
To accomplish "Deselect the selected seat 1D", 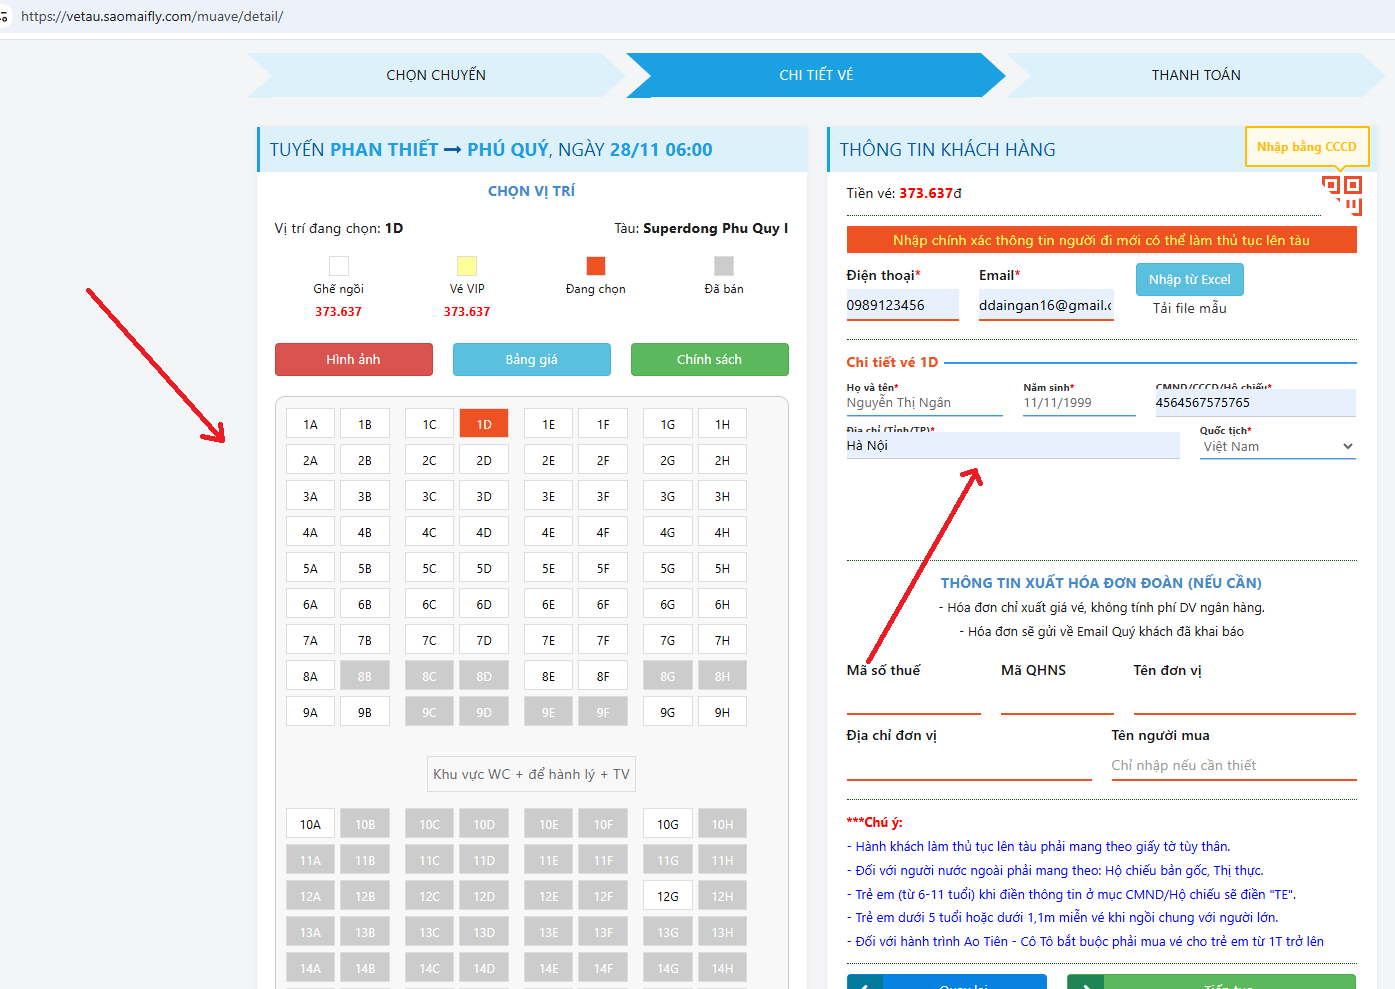I will [484, 424].
